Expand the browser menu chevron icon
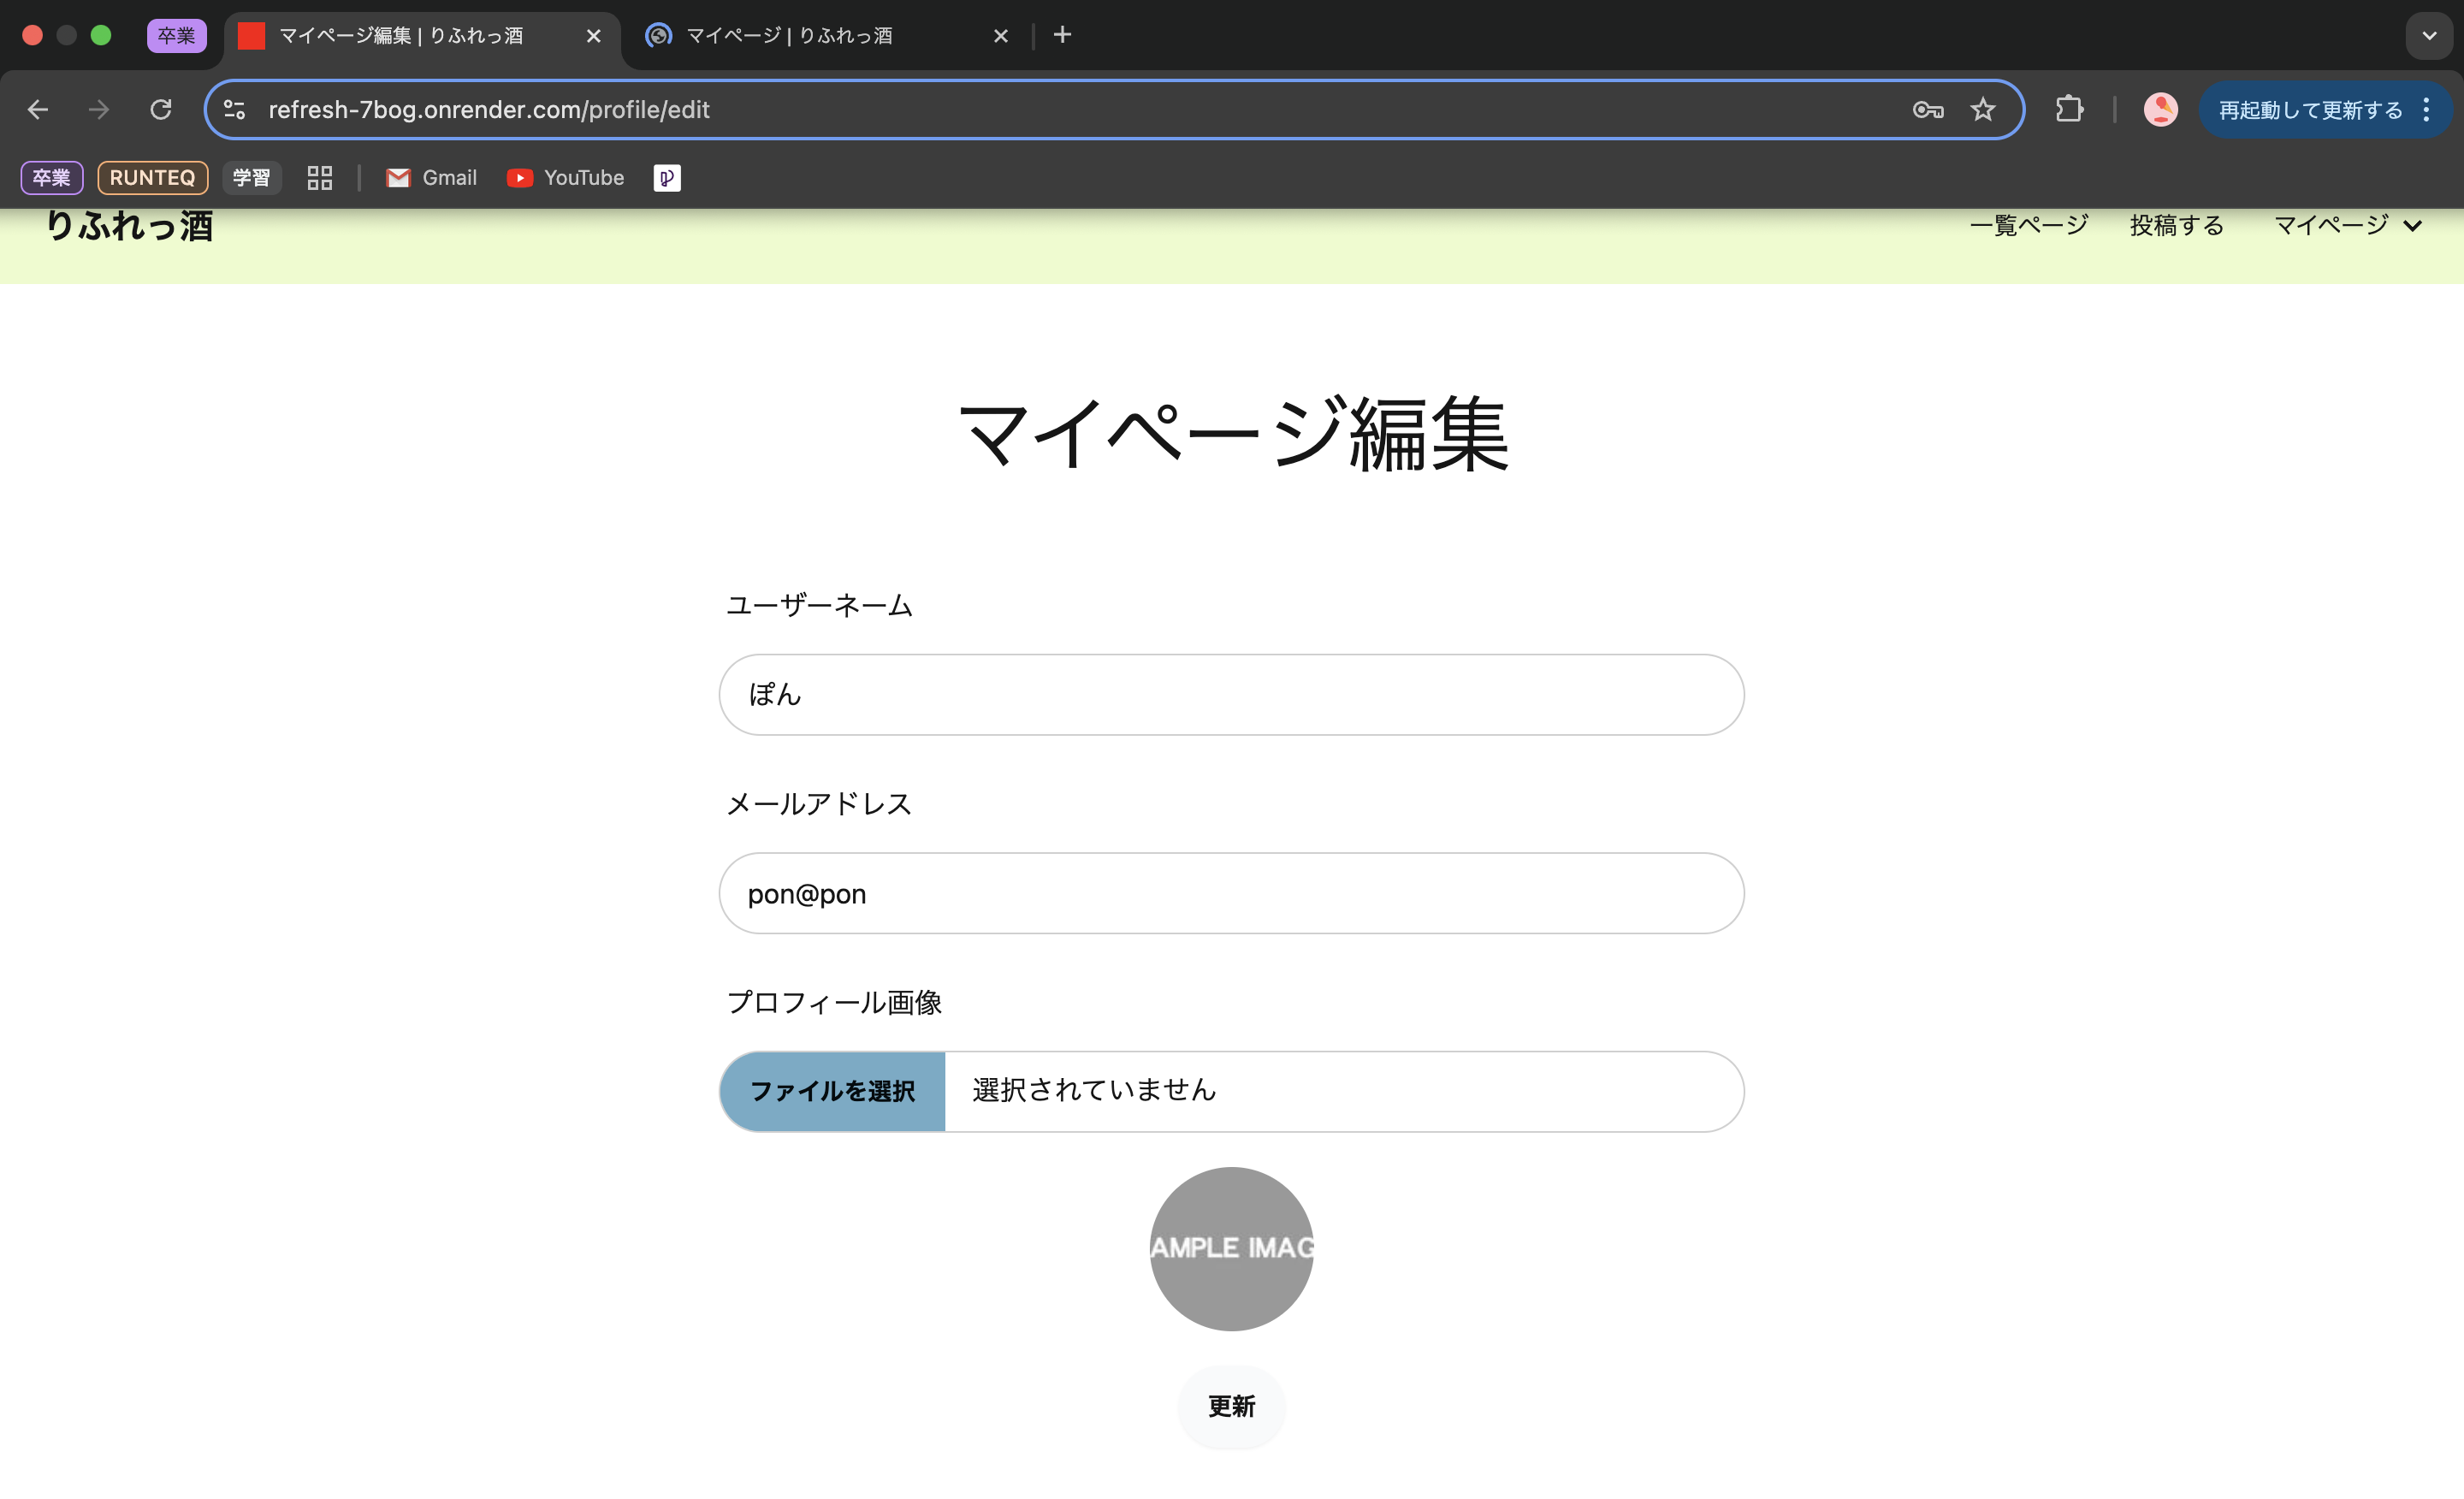Viewport: 2464px width, 1499px height. point(2429,35)
